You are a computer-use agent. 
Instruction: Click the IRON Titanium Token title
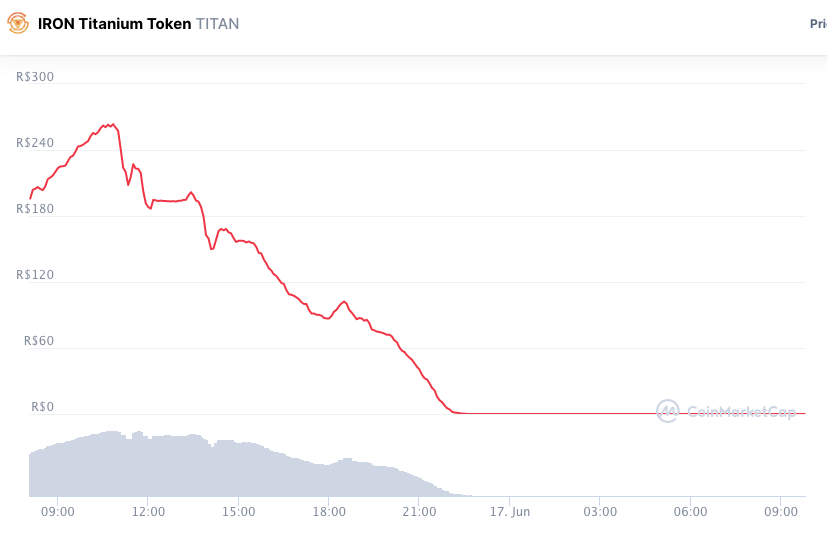click(114, 23)
